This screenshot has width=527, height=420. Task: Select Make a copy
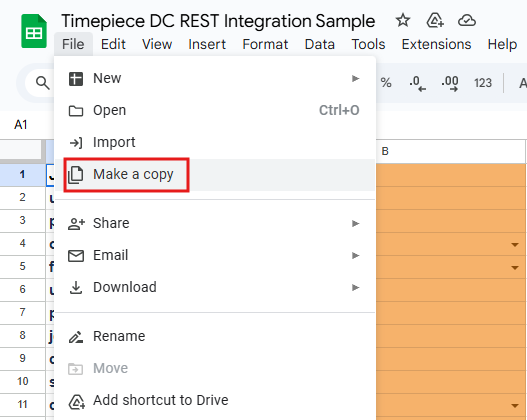(x=215, y=175)
